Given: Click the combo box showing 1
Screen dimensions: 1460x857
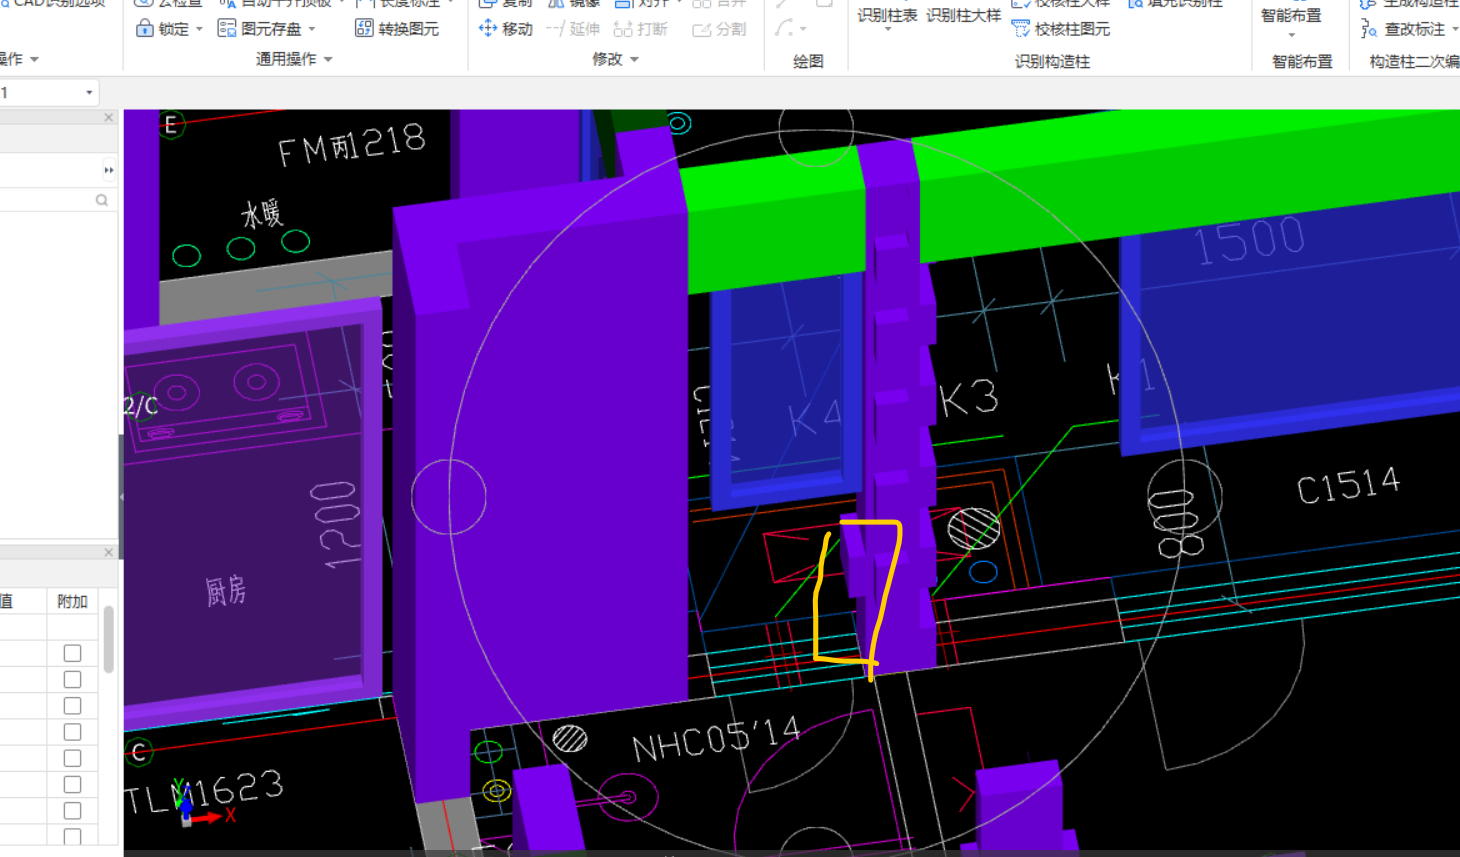Looking at the screenshot, I should coord(47,93).
